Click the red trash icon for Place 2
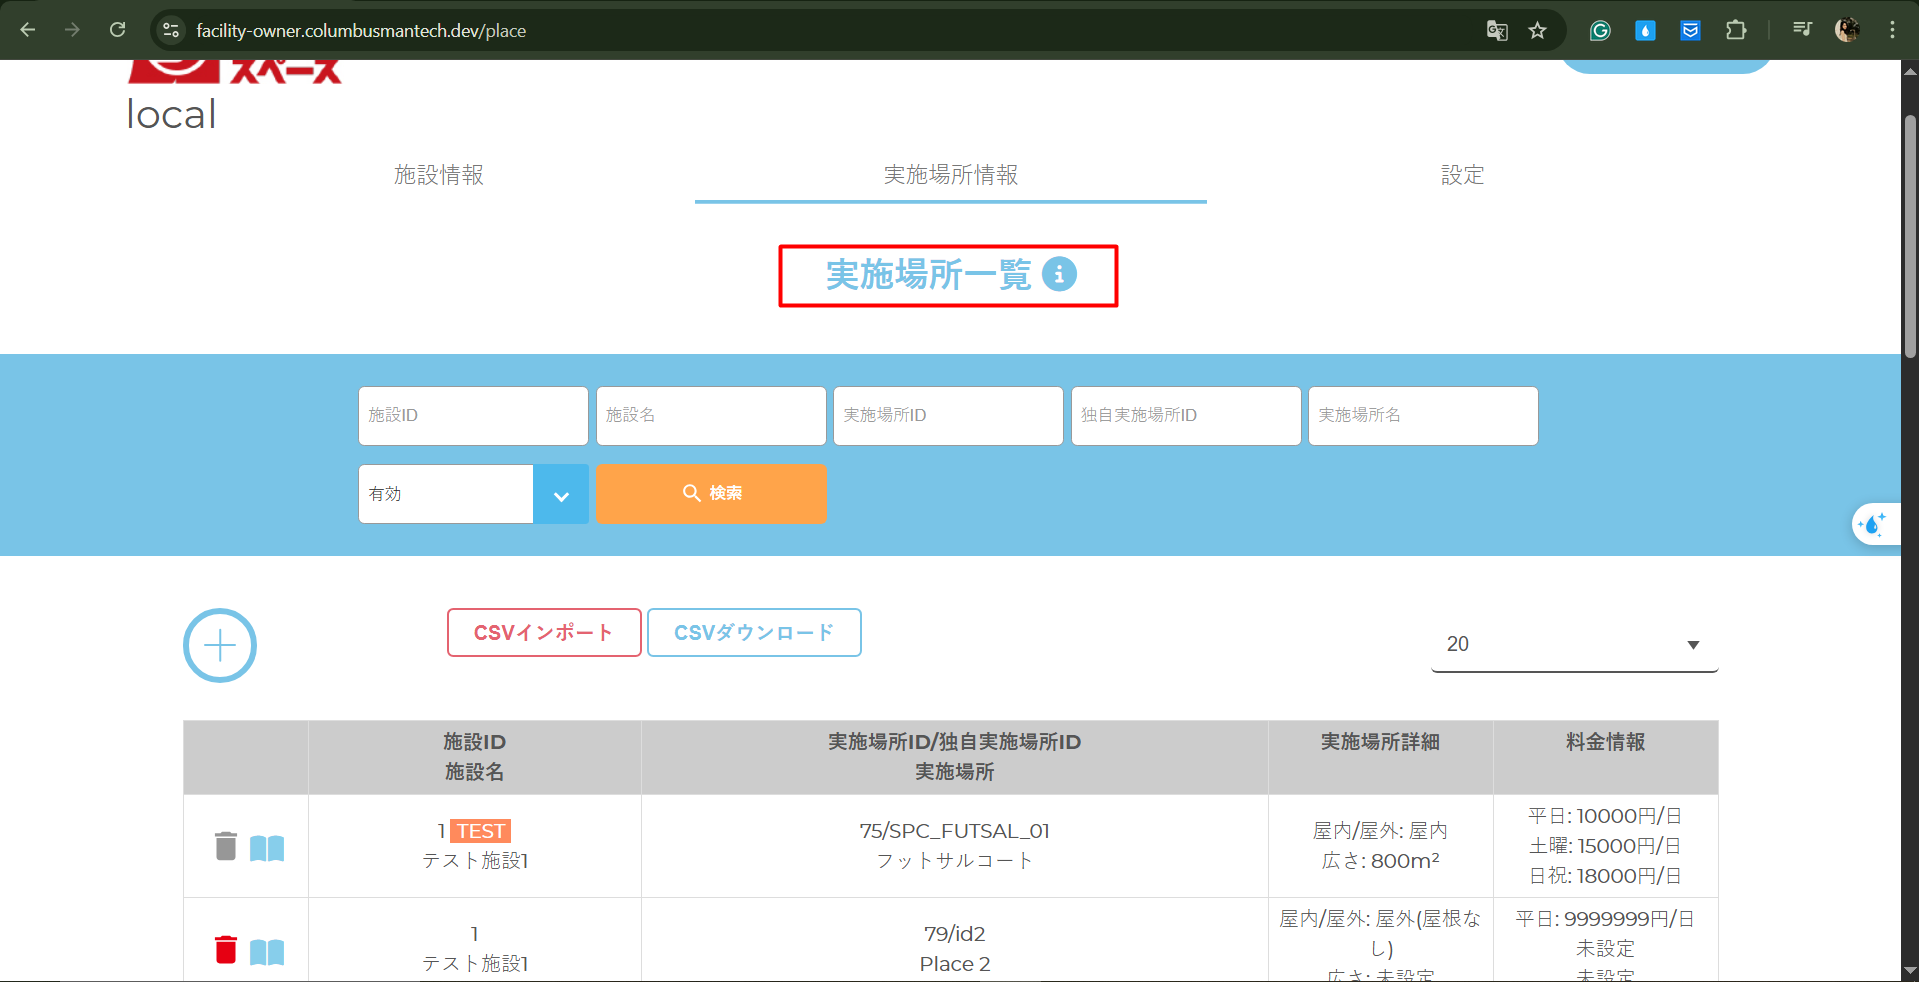This screenshot has height=982, width=1919. tap(226, 950)
